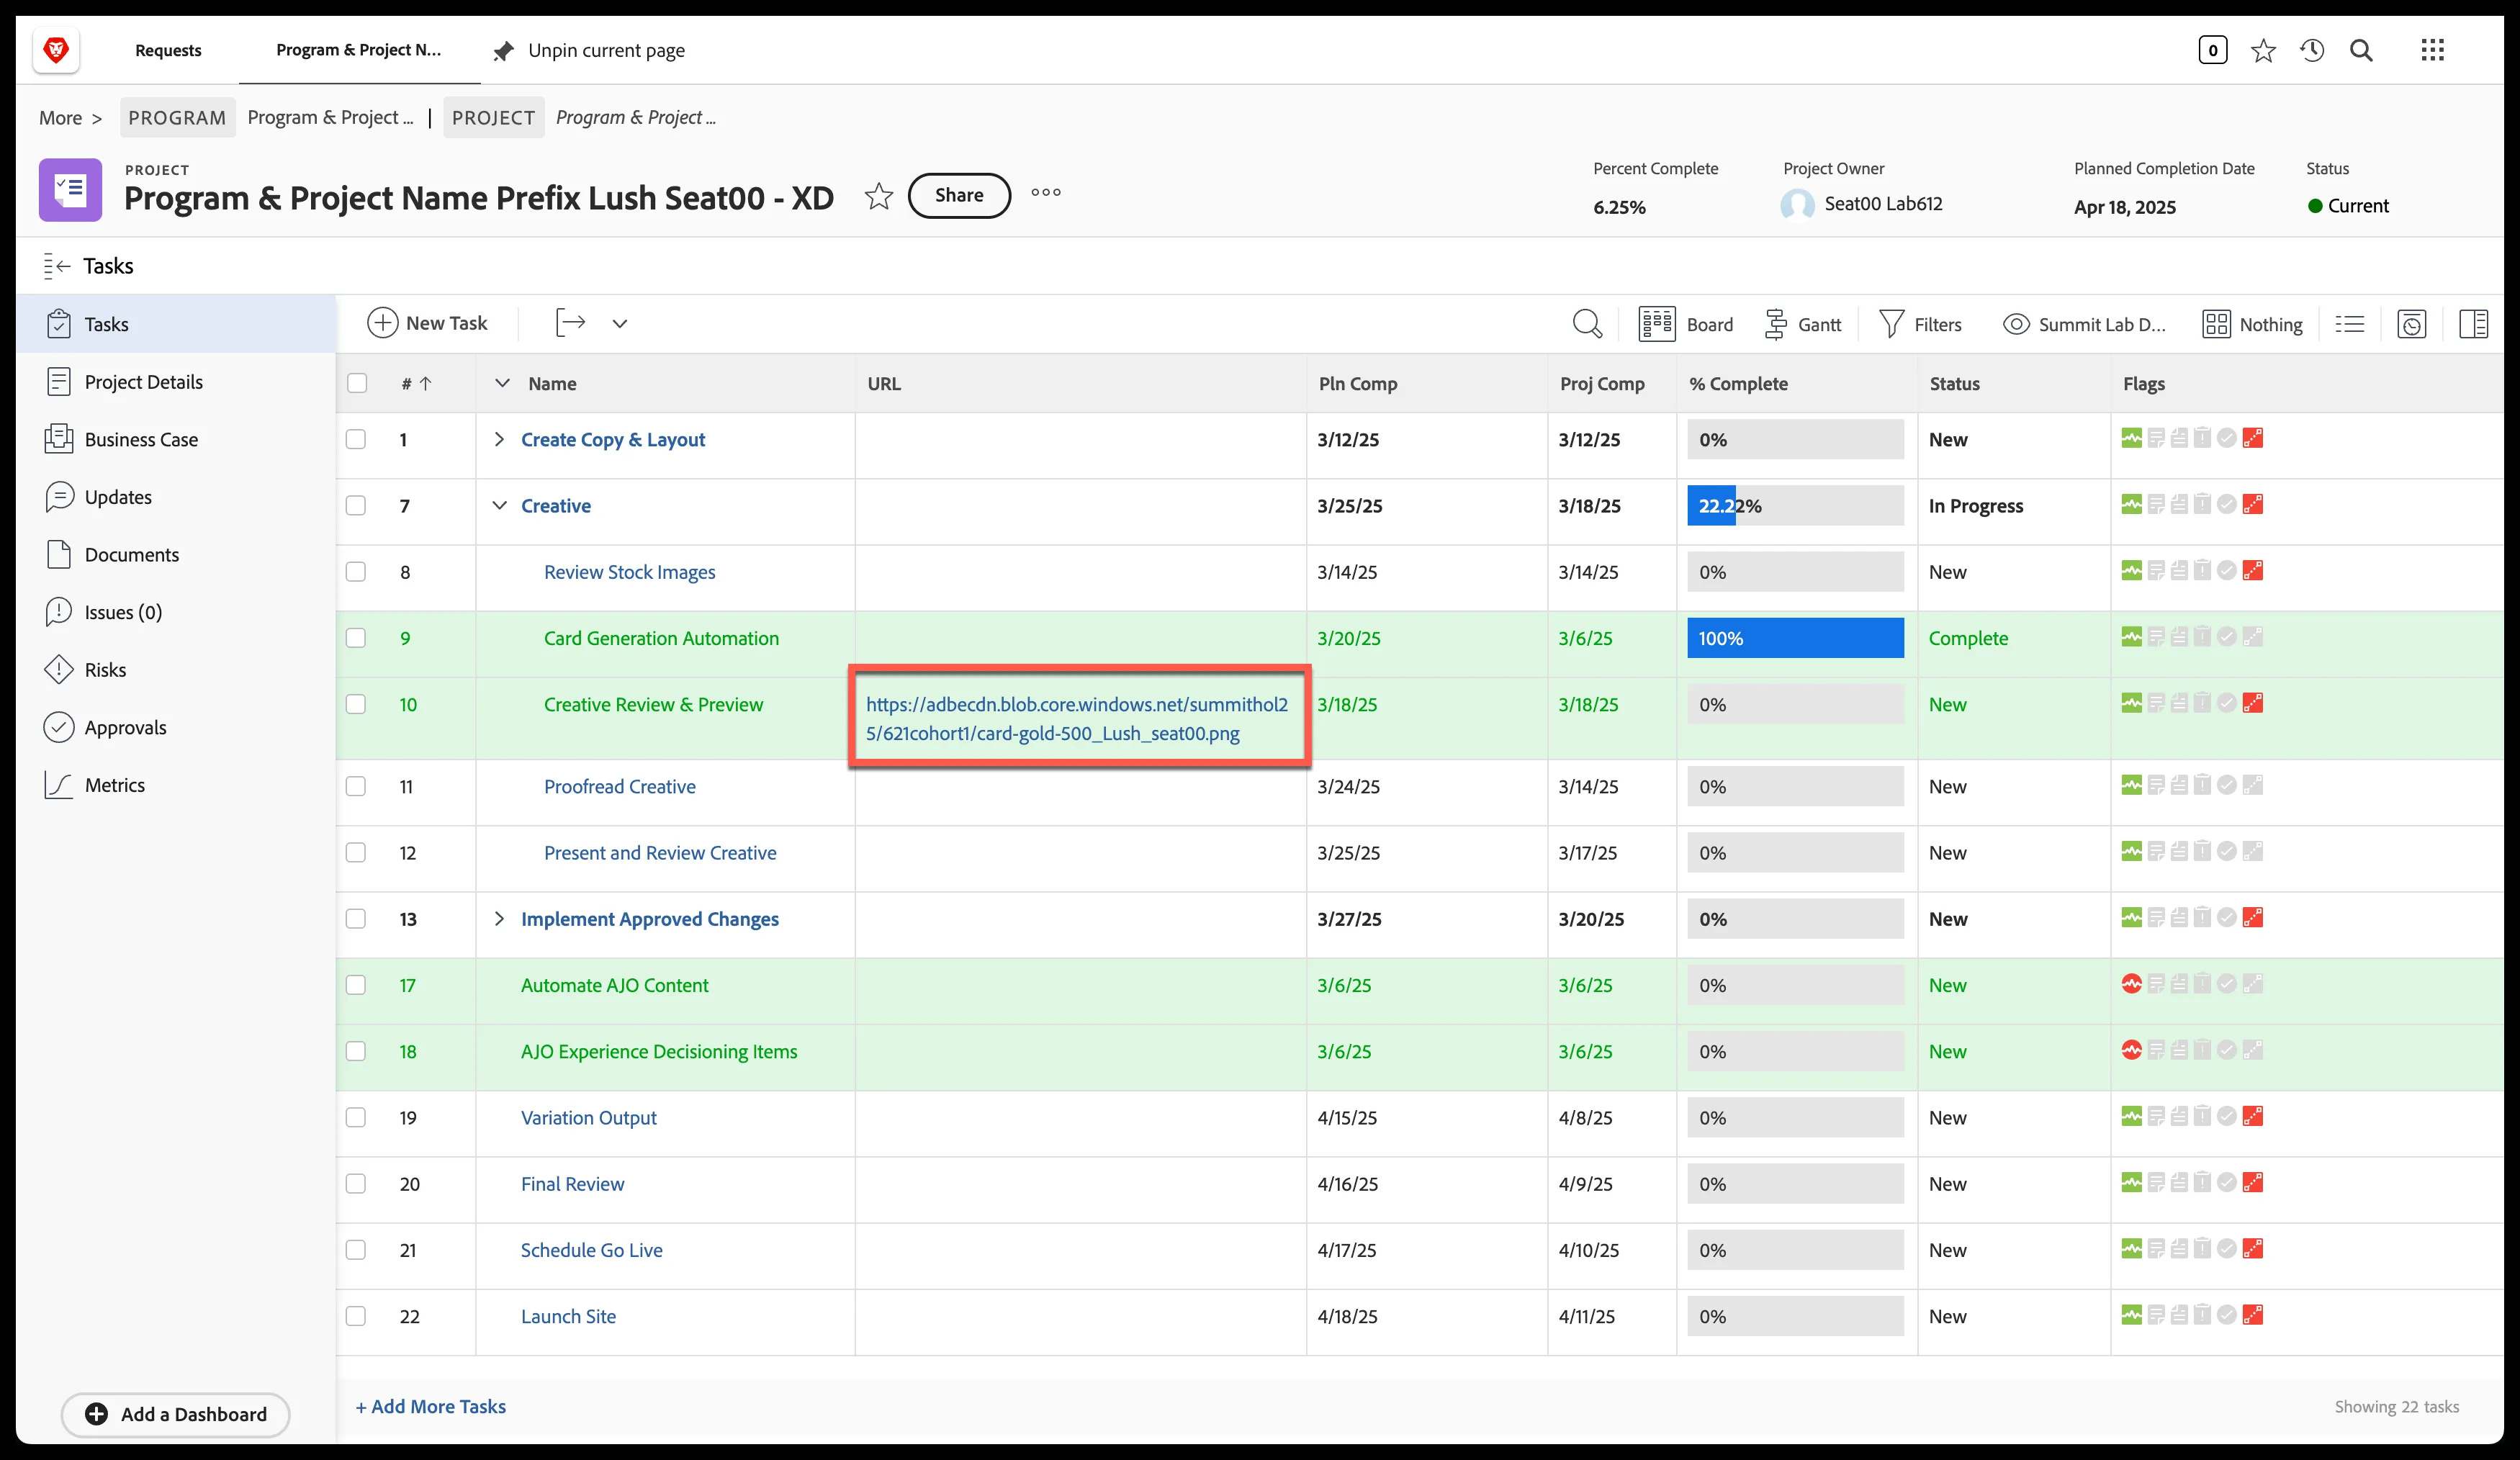Favorite the project with the title star
Screen dimensions: 2520x1460
[x=878, y=196]
